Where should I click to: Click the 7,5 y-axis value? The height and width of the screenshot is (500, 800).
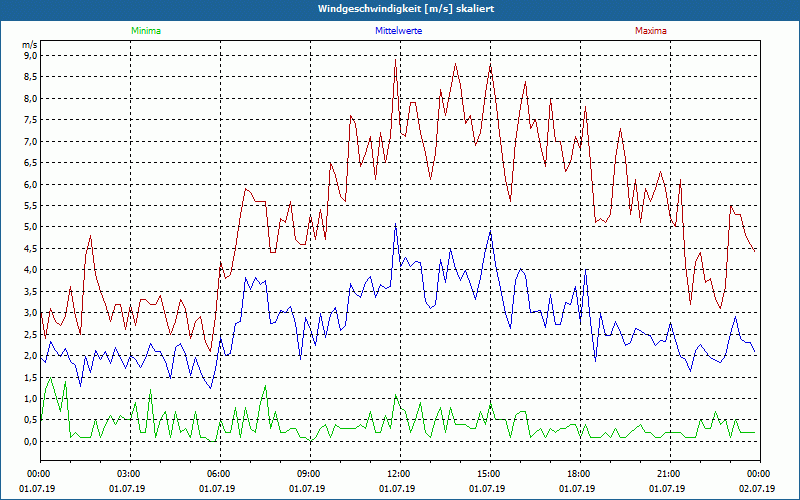point(30,119)
